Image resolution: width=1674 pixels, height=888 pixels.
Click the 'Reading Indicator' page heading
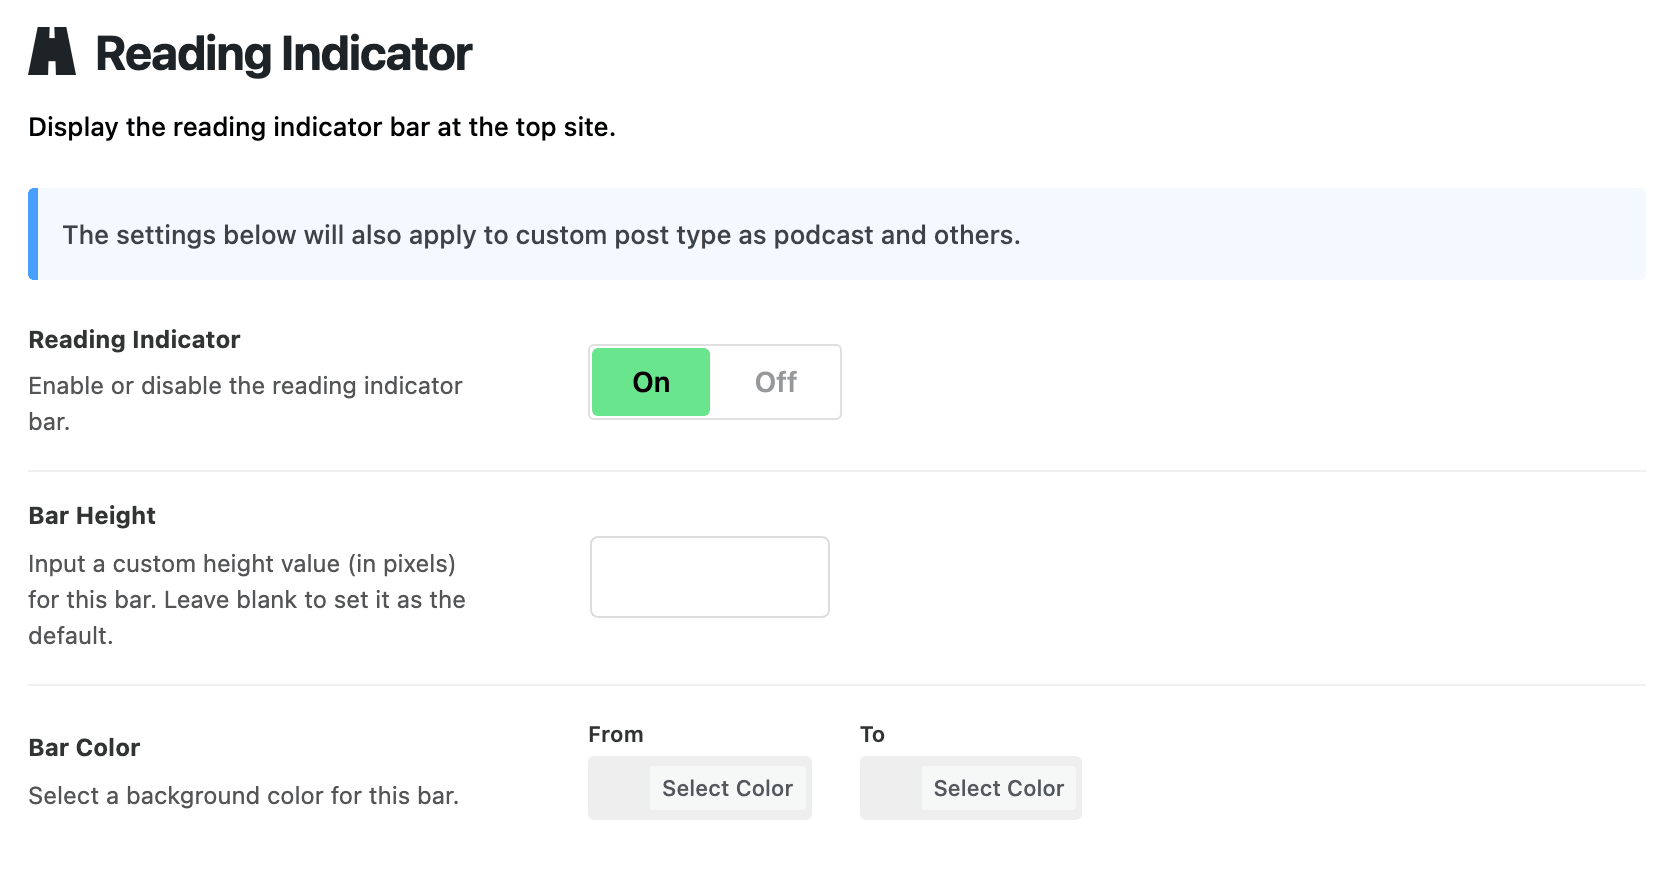click(284, 54)
